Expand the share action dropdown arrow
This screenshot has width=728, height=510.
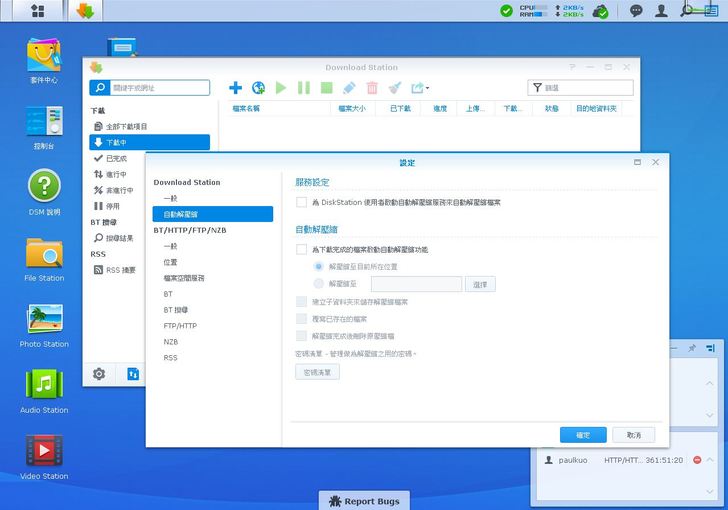pyautogui.click(x=428, y=88)
